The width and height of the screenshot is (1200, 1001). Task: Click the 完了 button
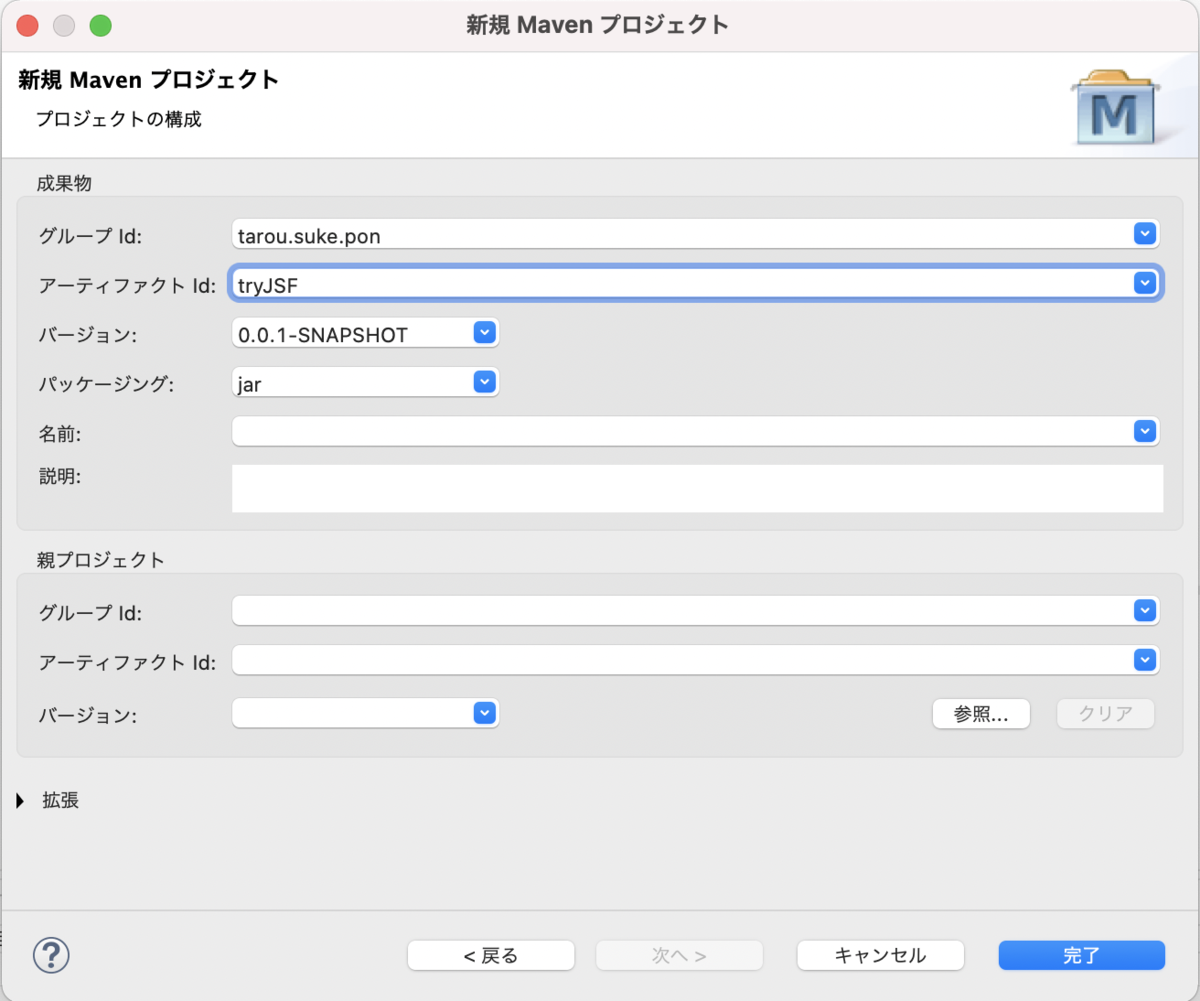click(x=1082, y=955)
